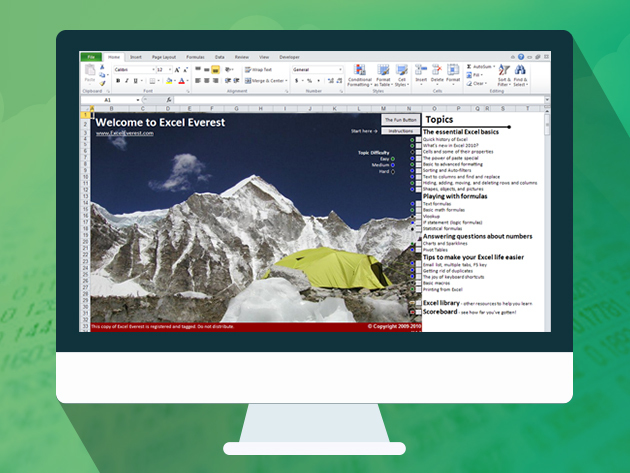The image size is (630, 473).
Task: Center text horizontally in cells
Action: click(x=207, y=81)
